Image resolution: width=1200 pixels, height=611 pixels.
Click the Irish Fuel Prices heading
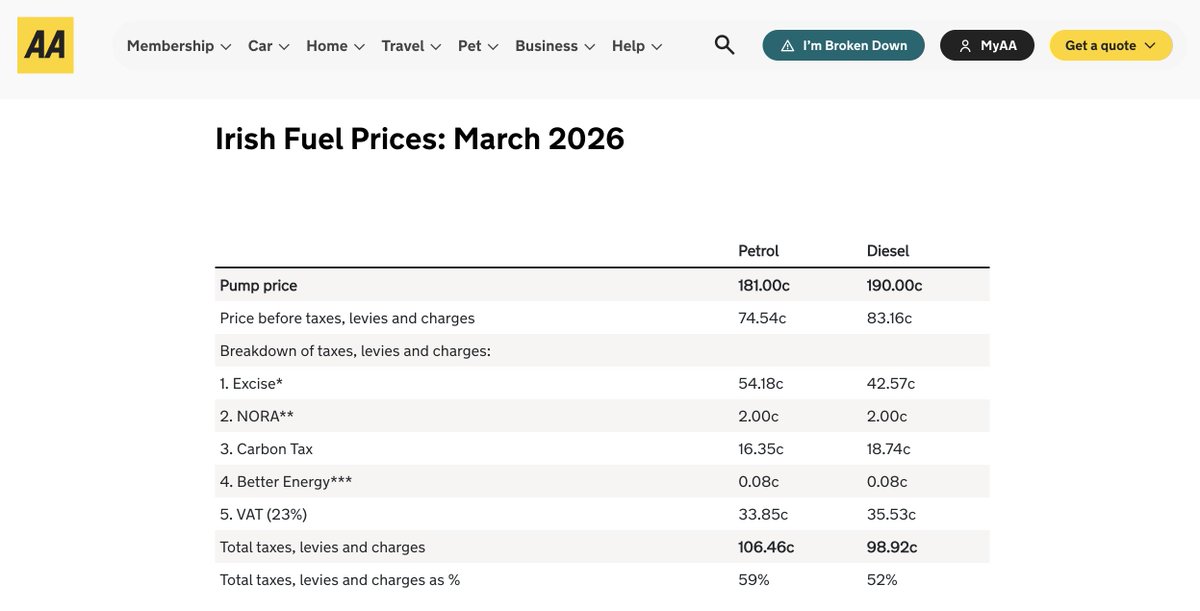pyautogui.click(x=420, y=138)
